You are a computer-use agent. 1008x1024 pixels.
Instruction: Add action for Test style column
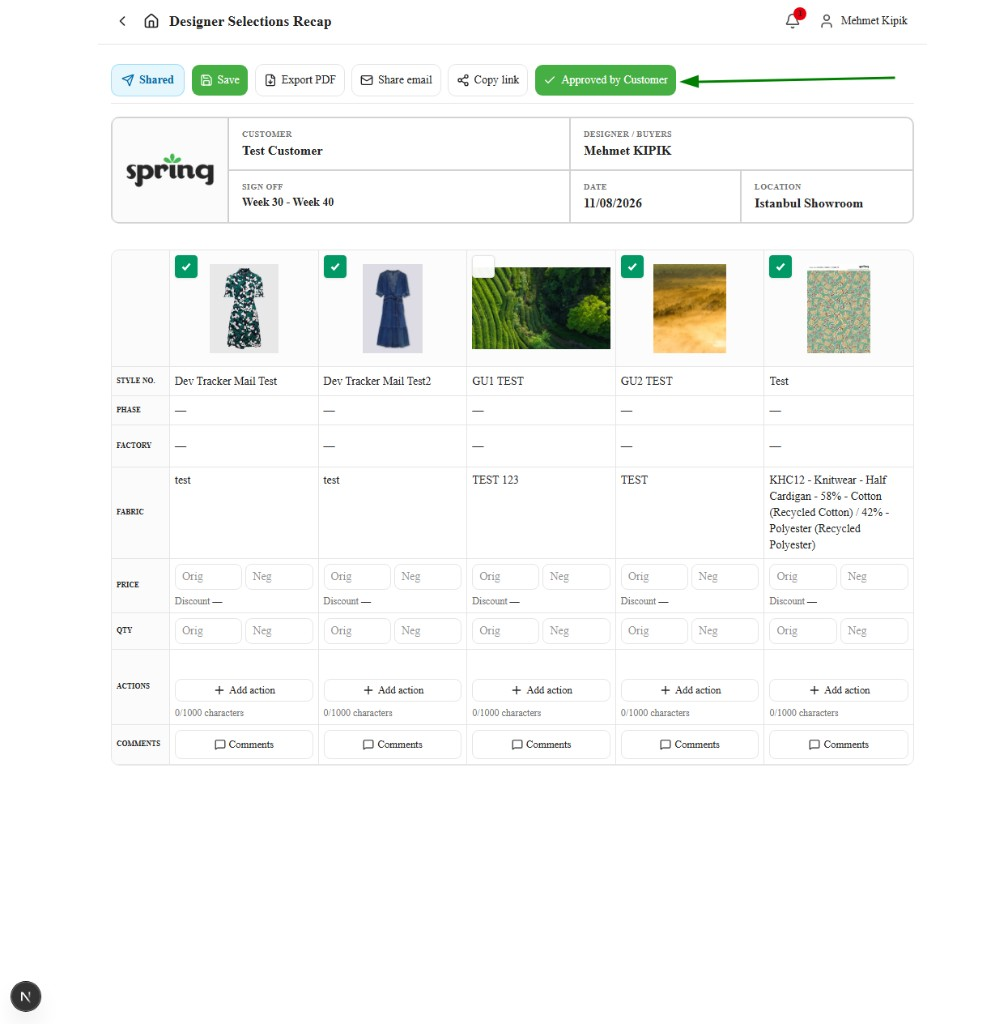[x=839, y=690]
